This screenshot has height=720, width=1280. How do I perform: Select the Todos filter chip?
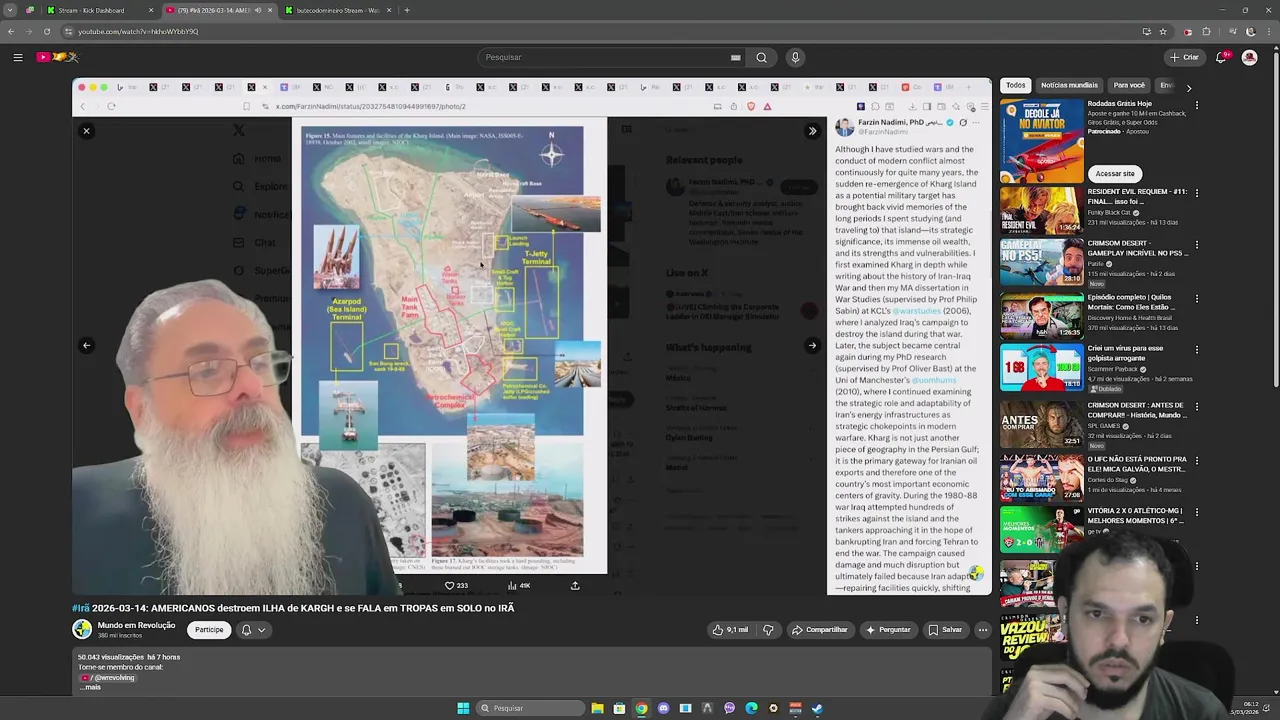tap(1016, 86)
